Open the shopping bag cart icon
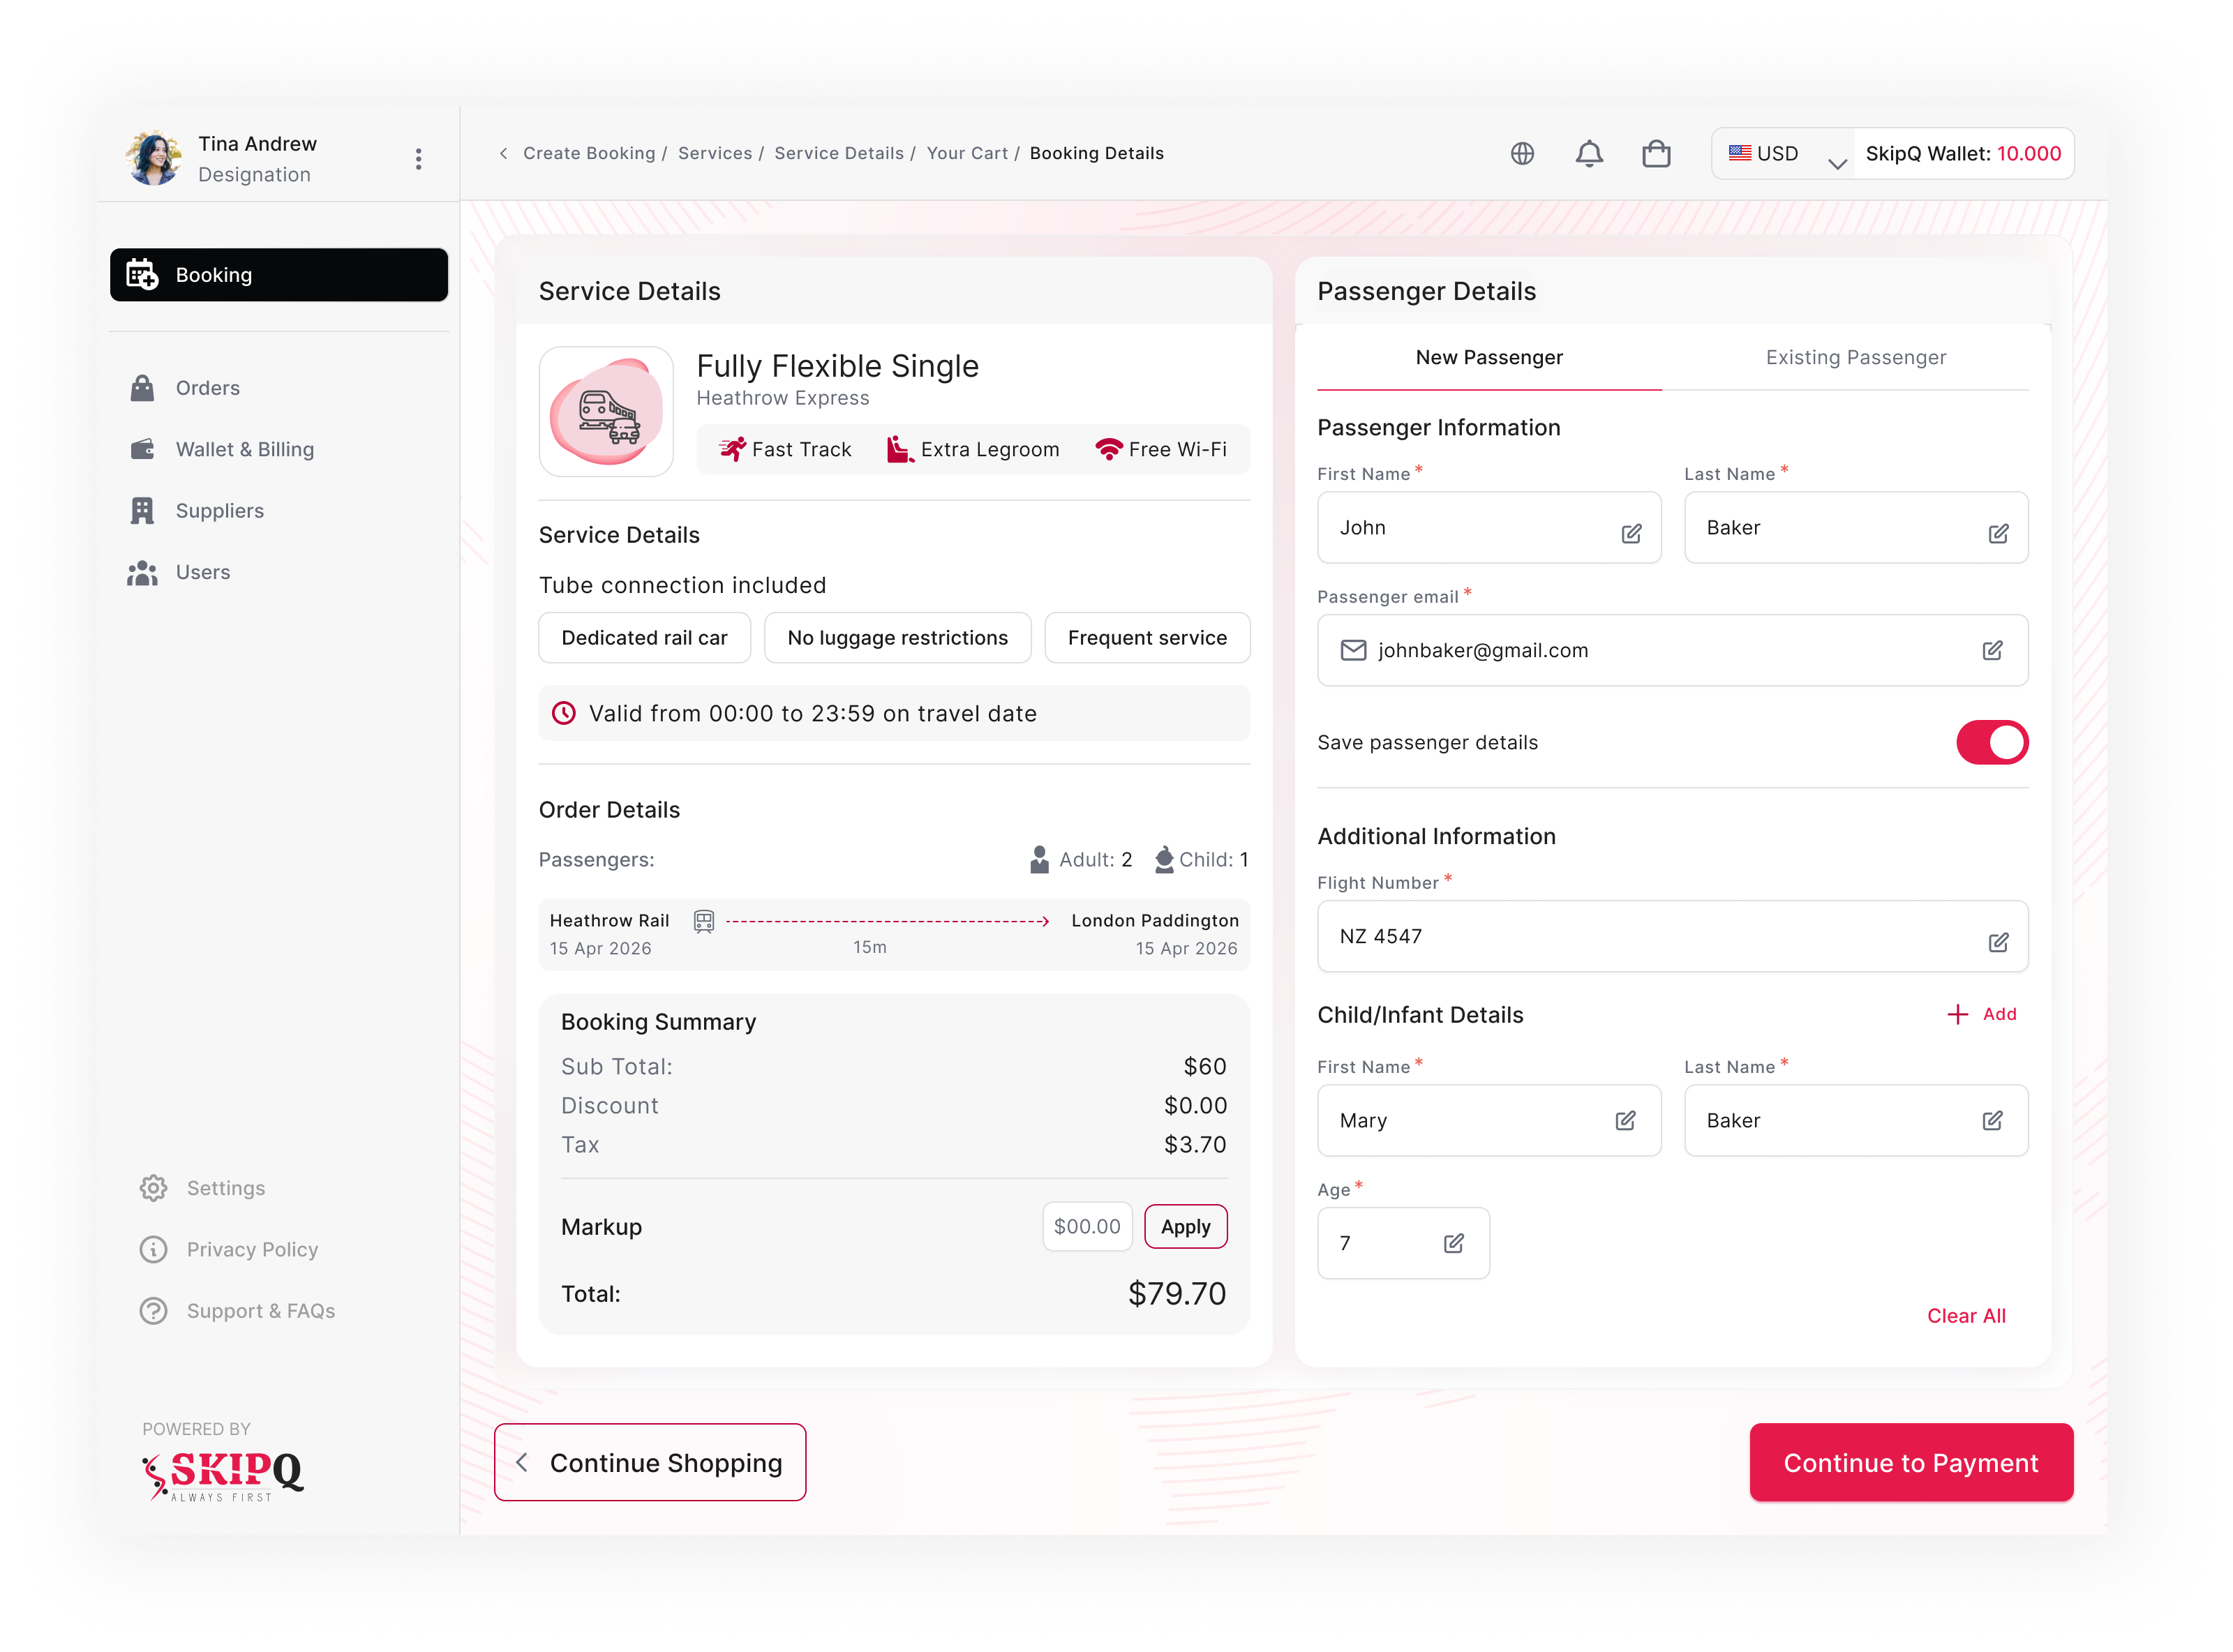This screenshot has height=1652, width=2233. [x=1656, y=153]
